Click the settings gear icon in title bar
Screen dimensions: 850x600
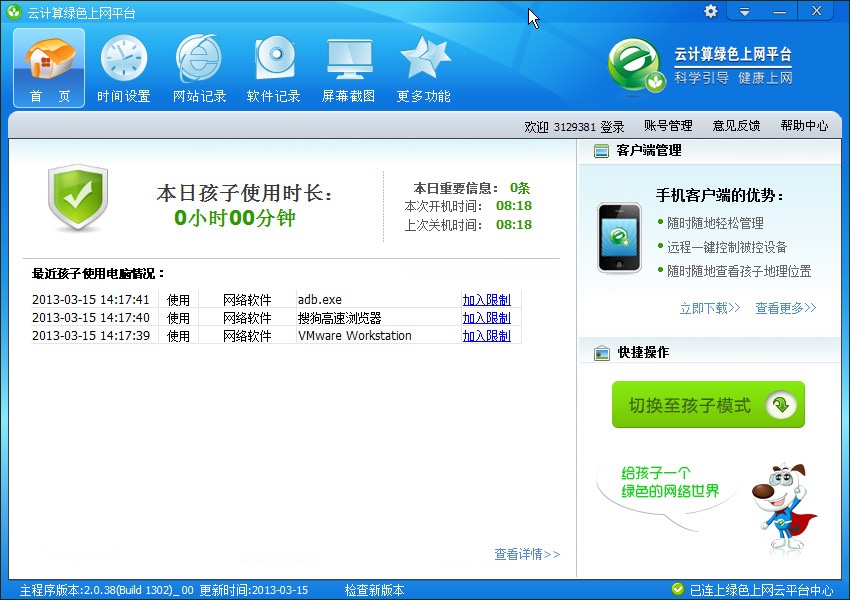point(710,11)
